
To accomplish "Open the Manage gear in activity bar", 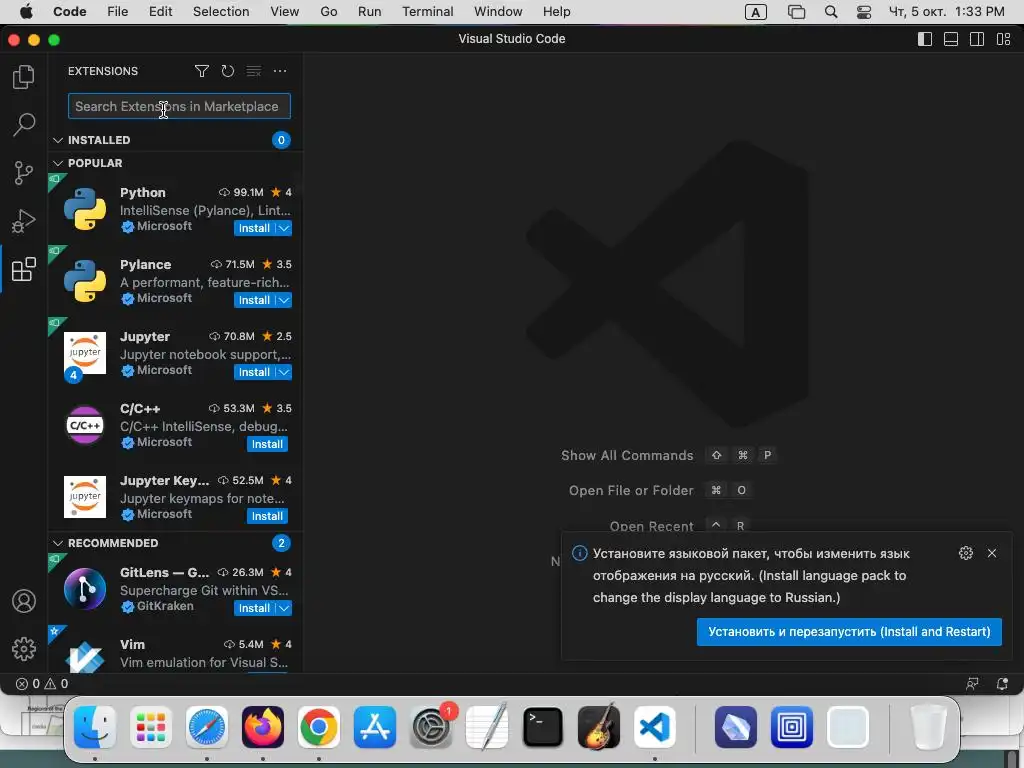I will coord(24,648).
